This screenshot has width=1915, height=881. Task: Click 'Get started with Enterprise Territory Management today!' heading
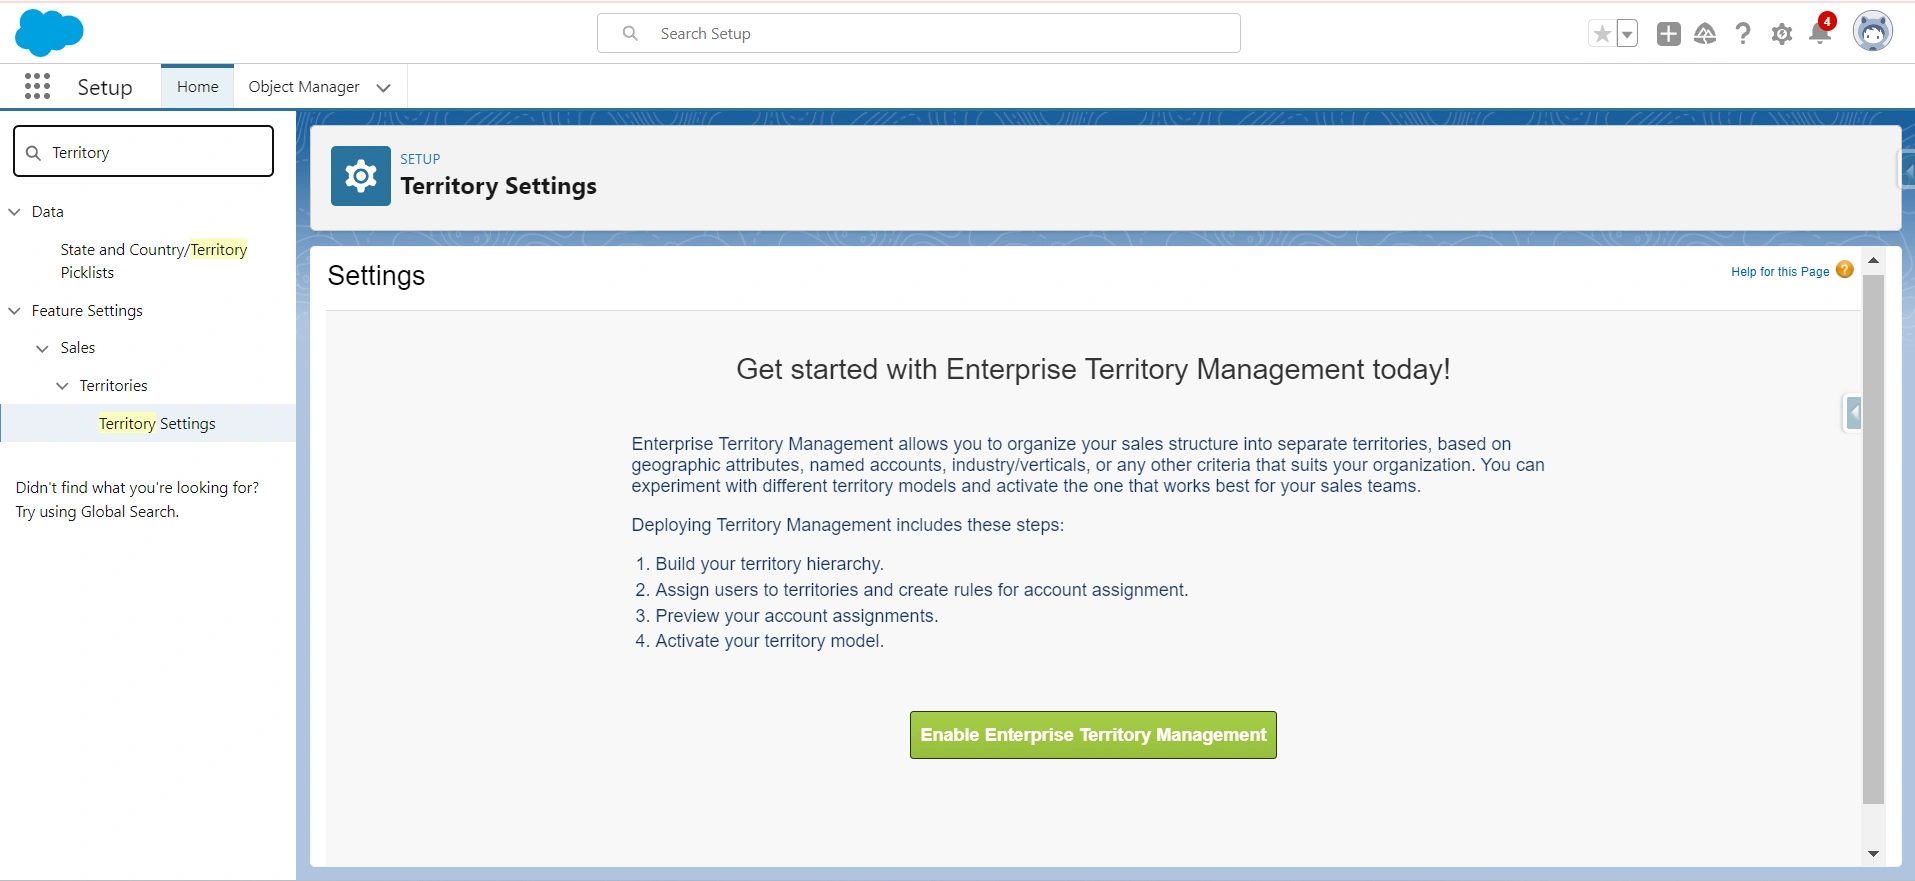(1093, 369)
